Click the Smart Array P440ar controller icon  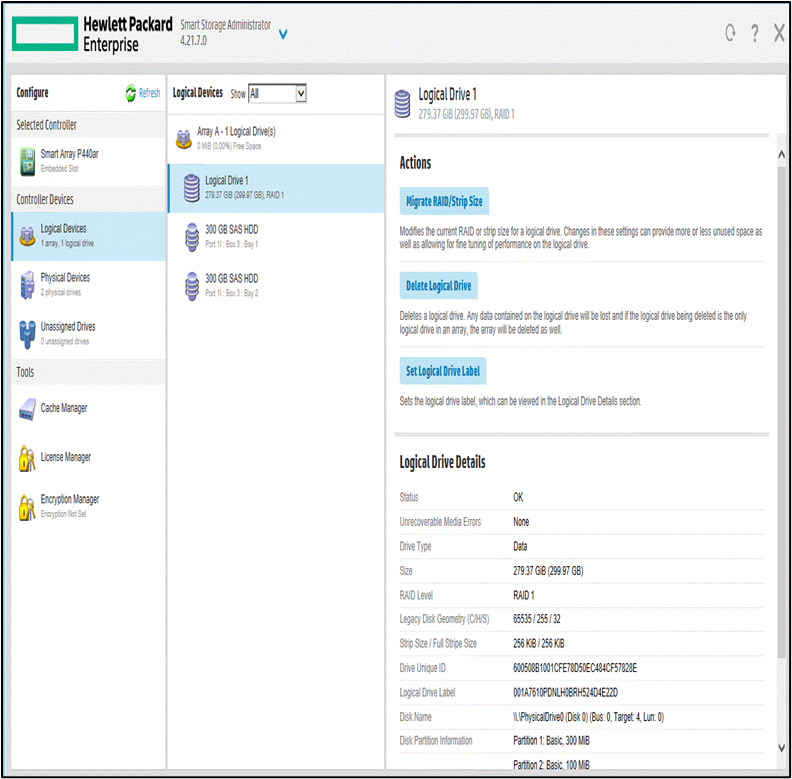pos(27,161)
